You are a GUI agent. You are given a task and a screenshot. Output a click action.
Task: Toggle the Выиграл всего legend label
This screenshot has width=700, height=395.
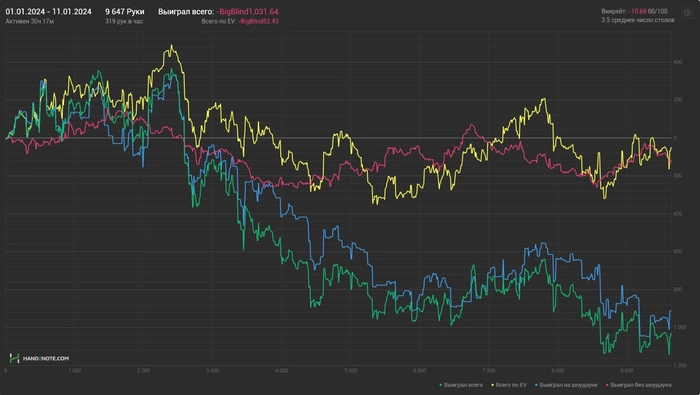coord(463,385)
